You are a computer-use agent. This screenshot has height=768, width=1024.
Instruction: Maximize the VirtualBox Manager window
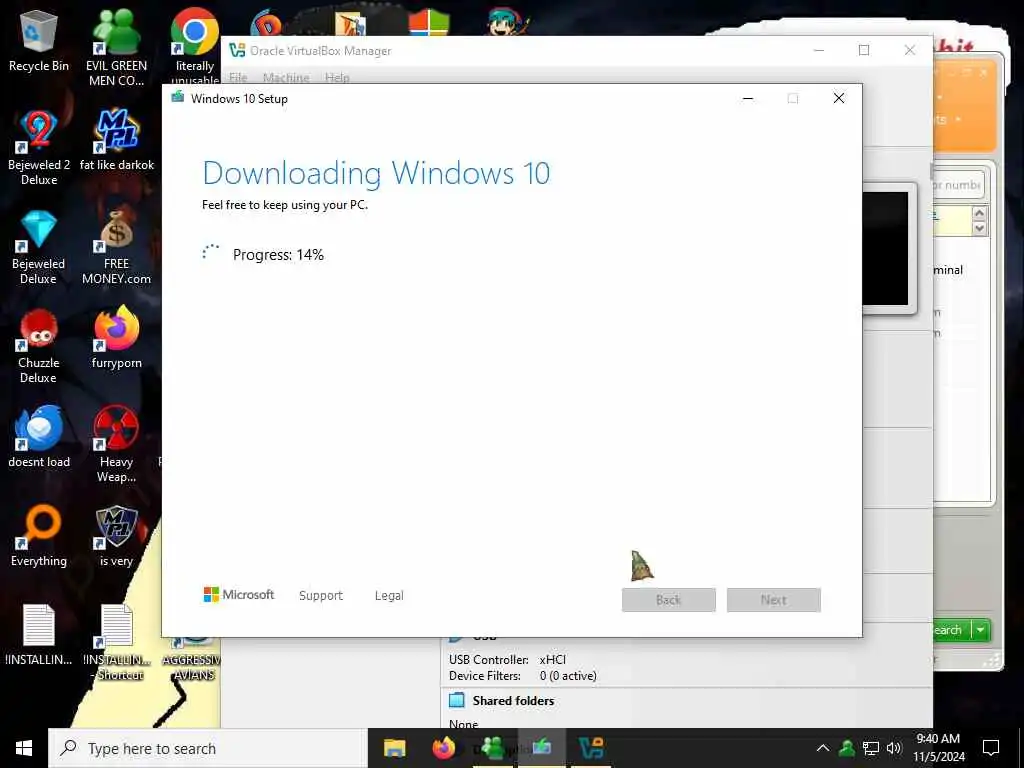(864, 50)
